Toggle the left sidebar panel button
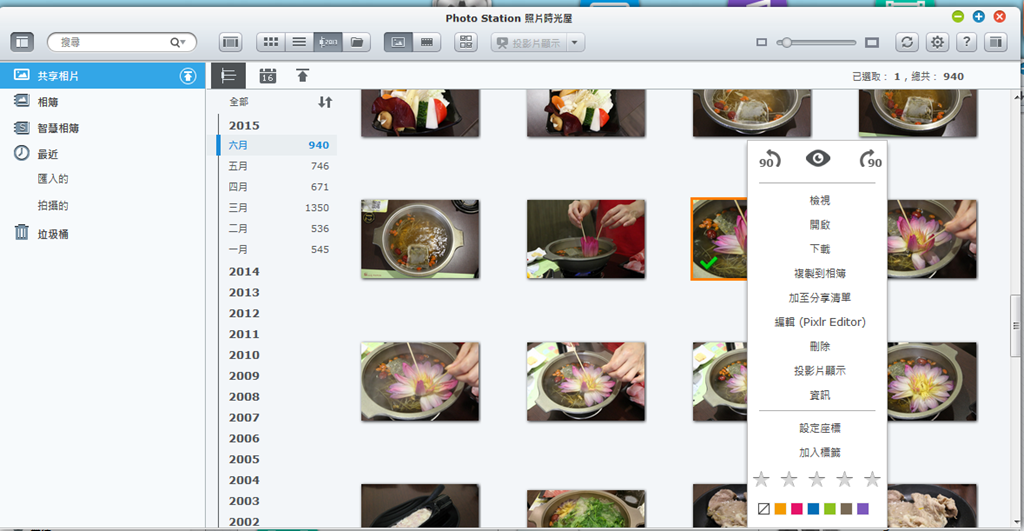The image size is (1024, 531). (22, 42)
